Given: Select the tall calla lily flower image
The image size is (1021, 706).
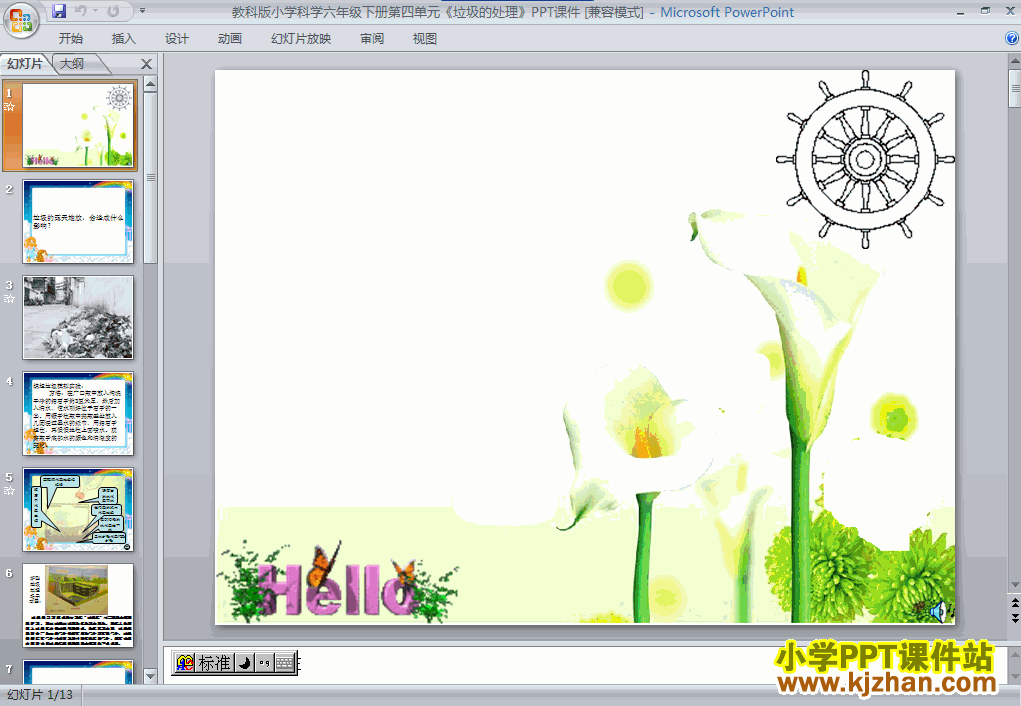Looking at the screenshot, I should (794, 417).
